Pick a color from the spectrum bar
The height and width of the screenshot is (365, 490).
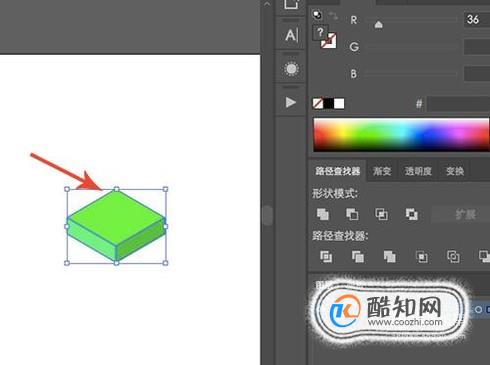coord(401,135)
